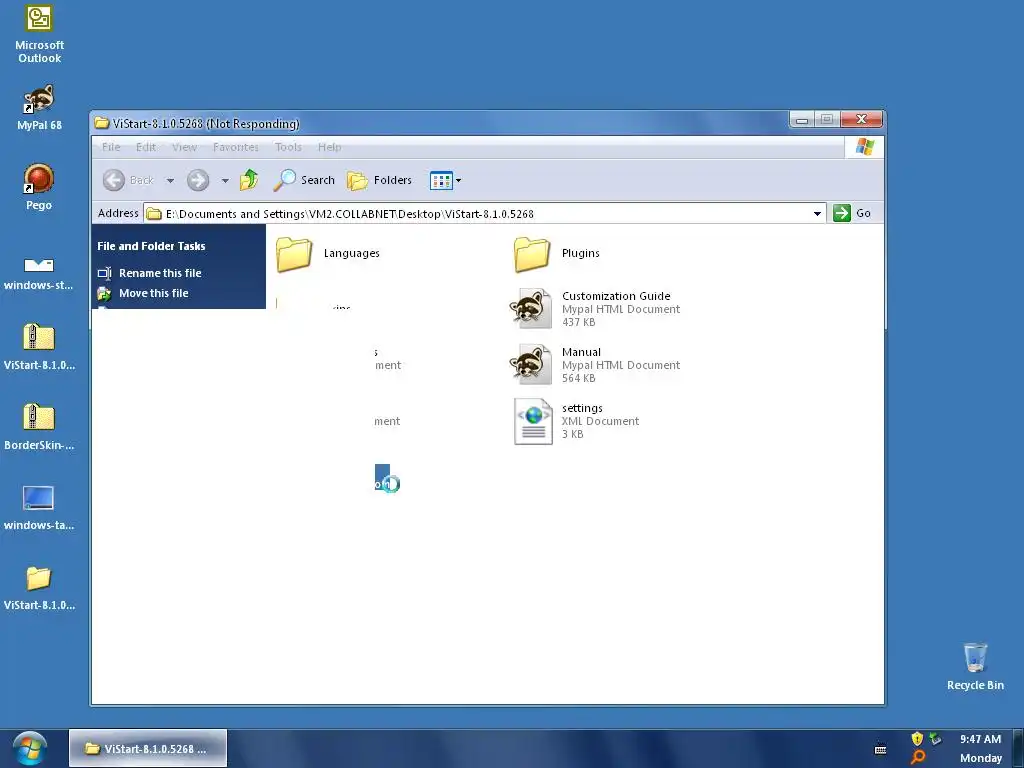The image size is (1024, 768).
Task: Open the Plugins folder
Action: [556, 253]
